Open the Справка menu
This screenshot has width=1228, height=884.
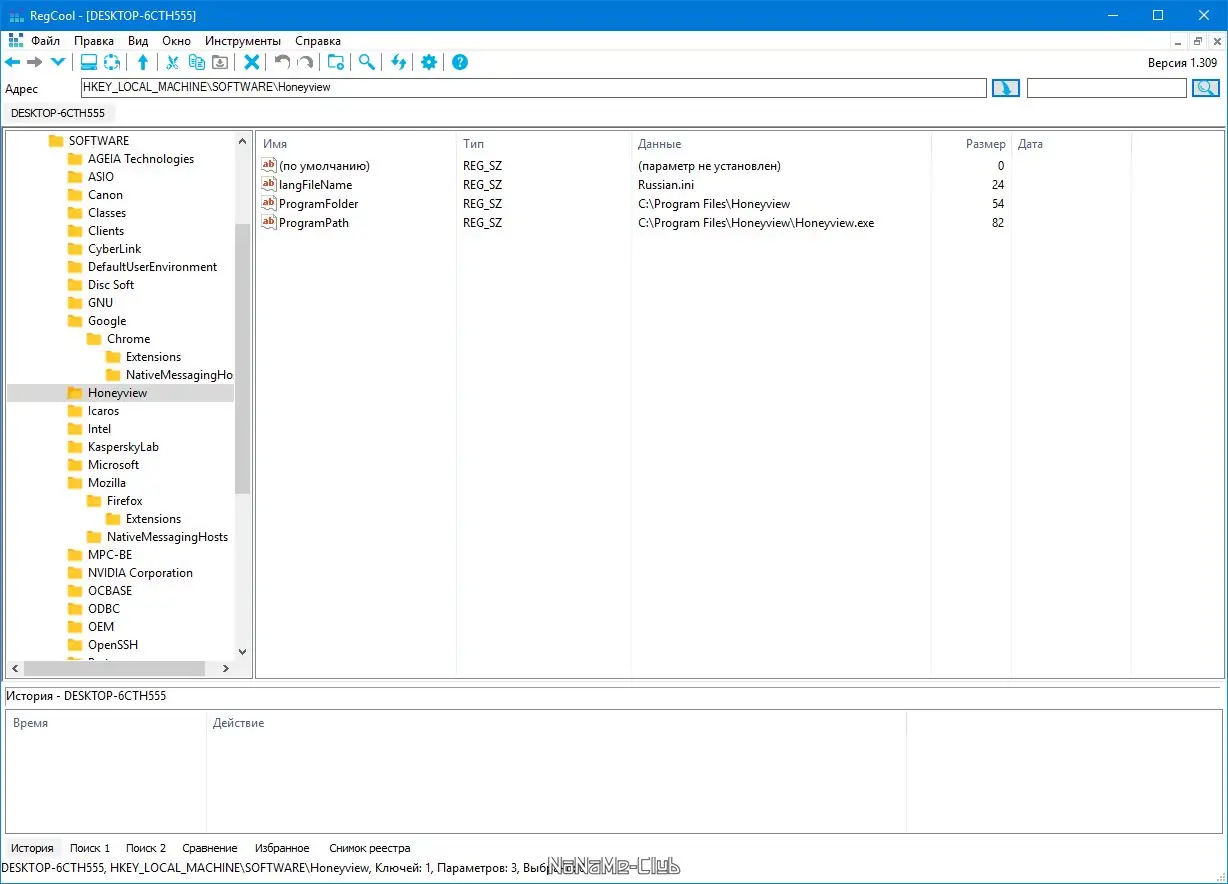pos(318,41)
